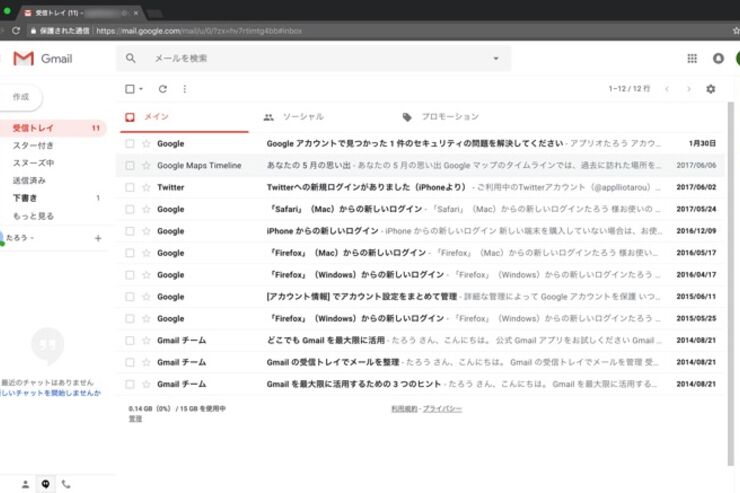
Task: Star the Google Maps Timeline email
Action: pyautogui.click(x=146, y=166)
